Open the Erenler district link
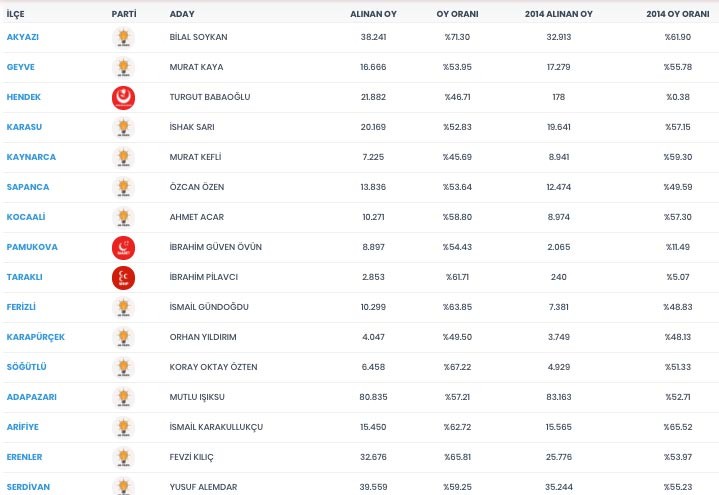The image size is (719, 495). (x=26, y=457)
